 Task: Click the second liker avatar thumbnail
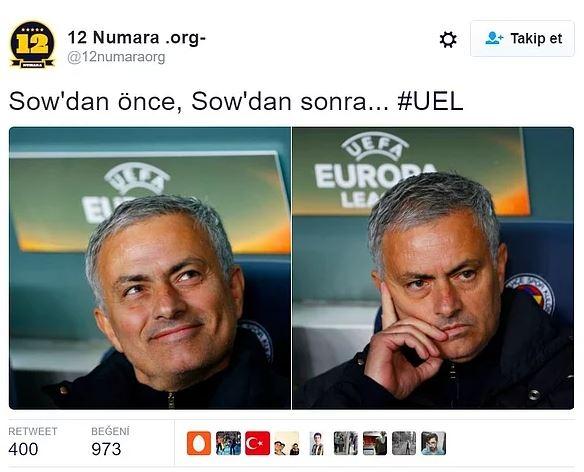tap(228, 443)
